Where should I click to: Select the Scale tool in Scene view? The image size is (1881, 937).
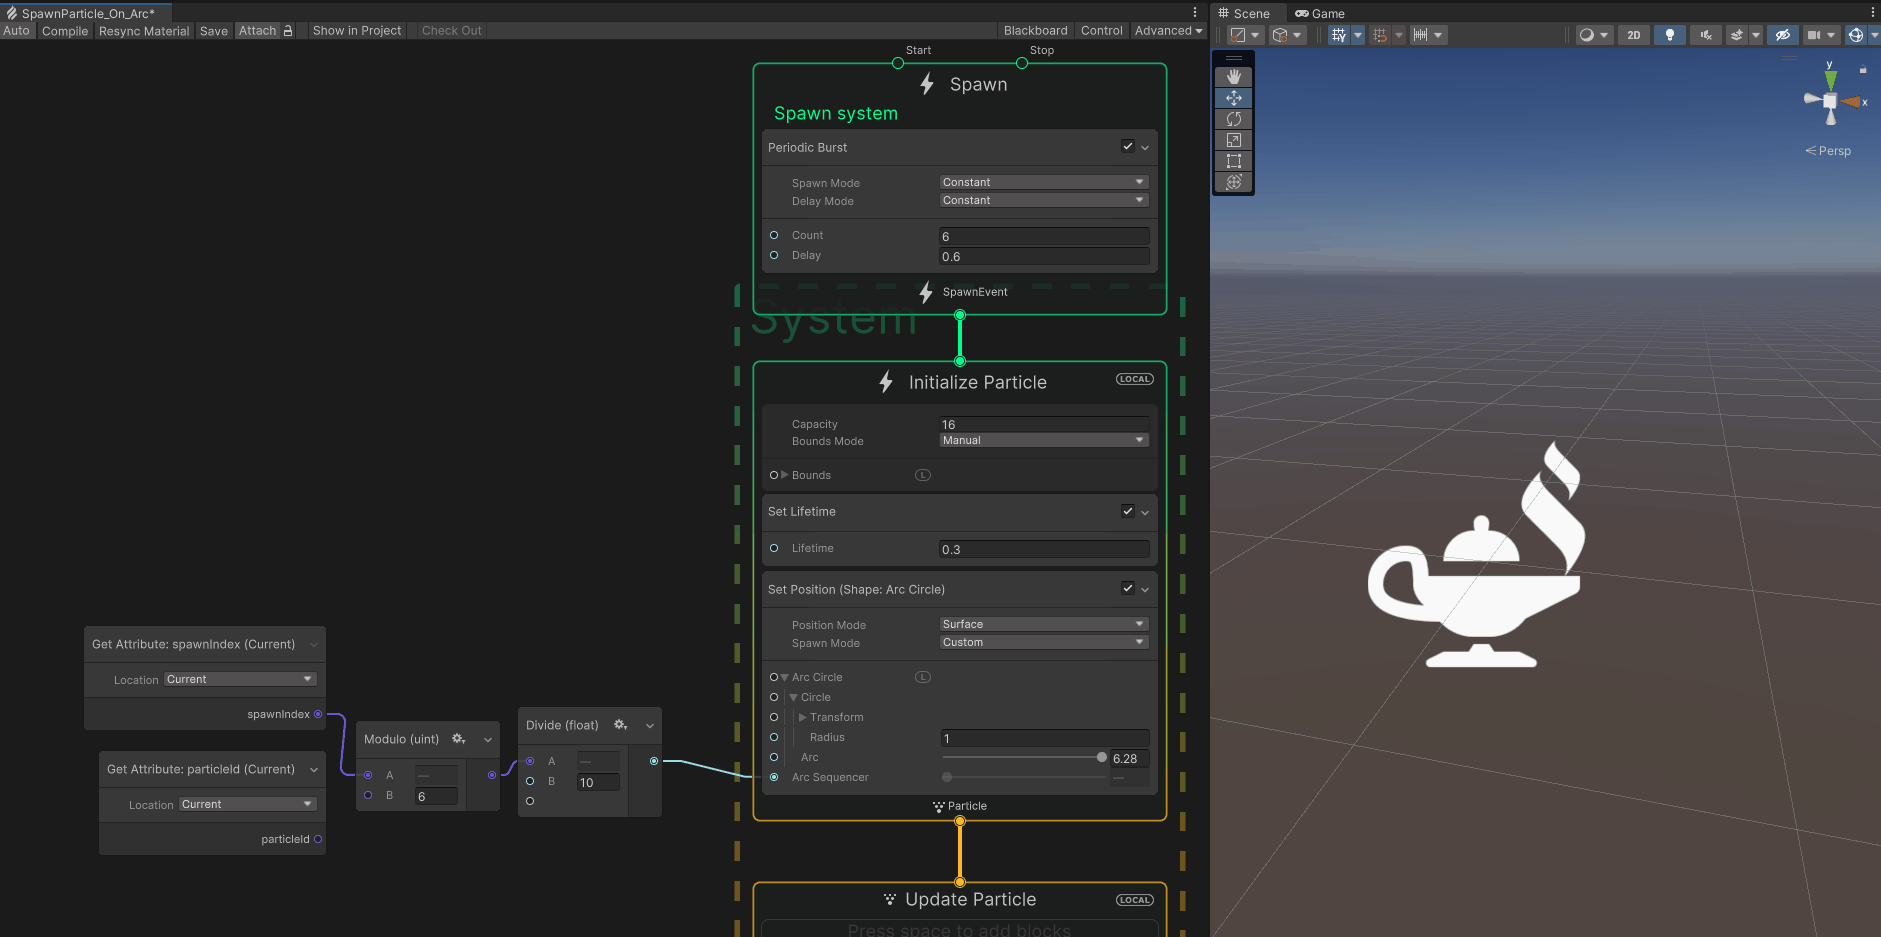1234,139
